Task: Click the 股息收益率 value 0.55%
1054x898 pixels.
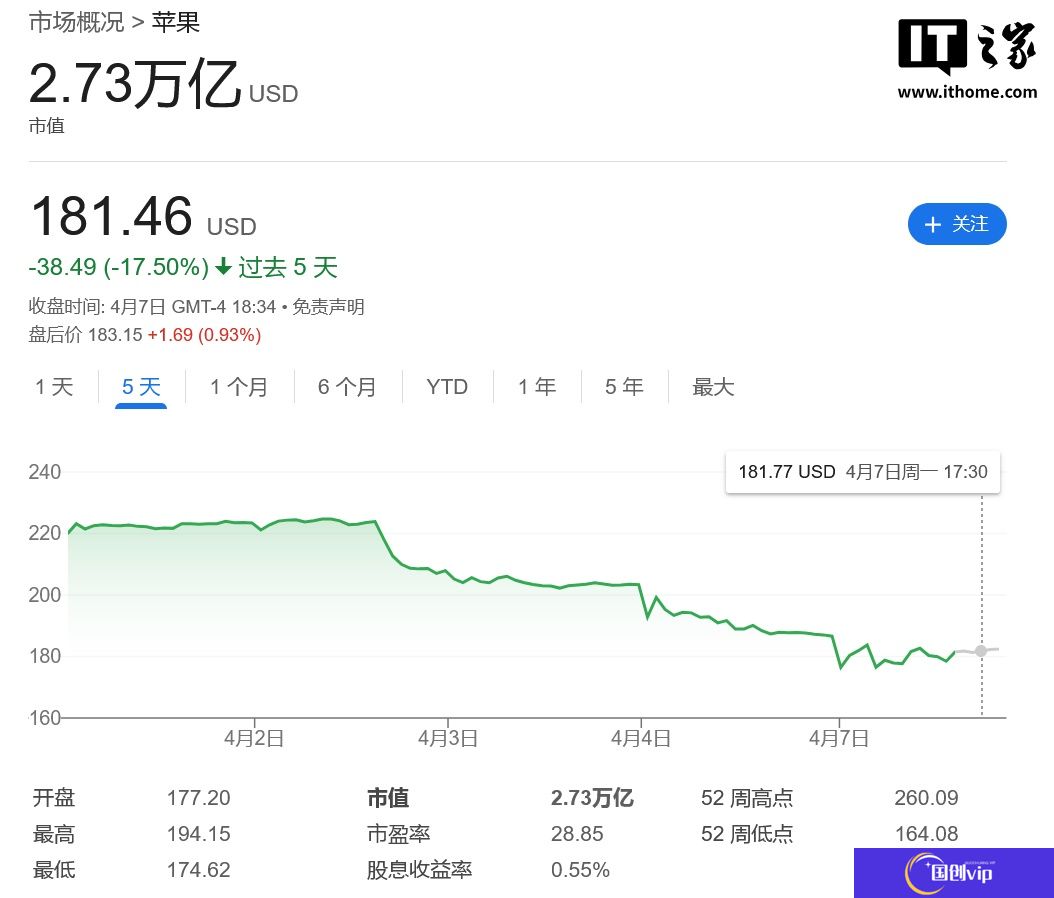Action: point(580,870)
